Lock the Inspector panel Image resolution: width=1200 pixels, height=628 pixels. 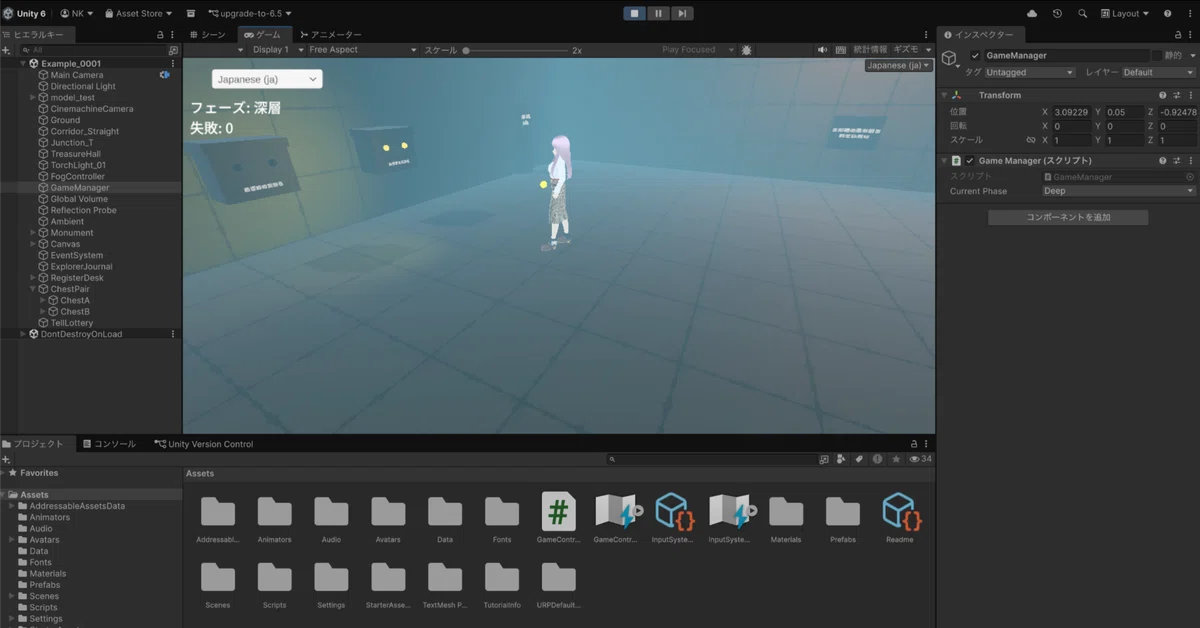tap(1176, 35)
